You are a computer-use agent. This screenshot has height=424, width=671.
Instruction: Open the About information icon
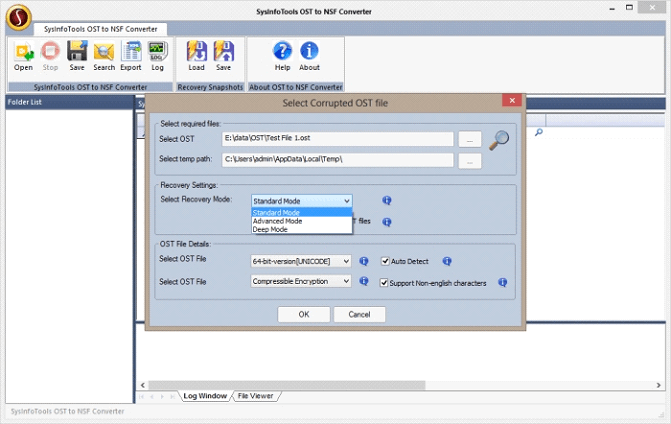pyautogui.click(x=309, y=56)
